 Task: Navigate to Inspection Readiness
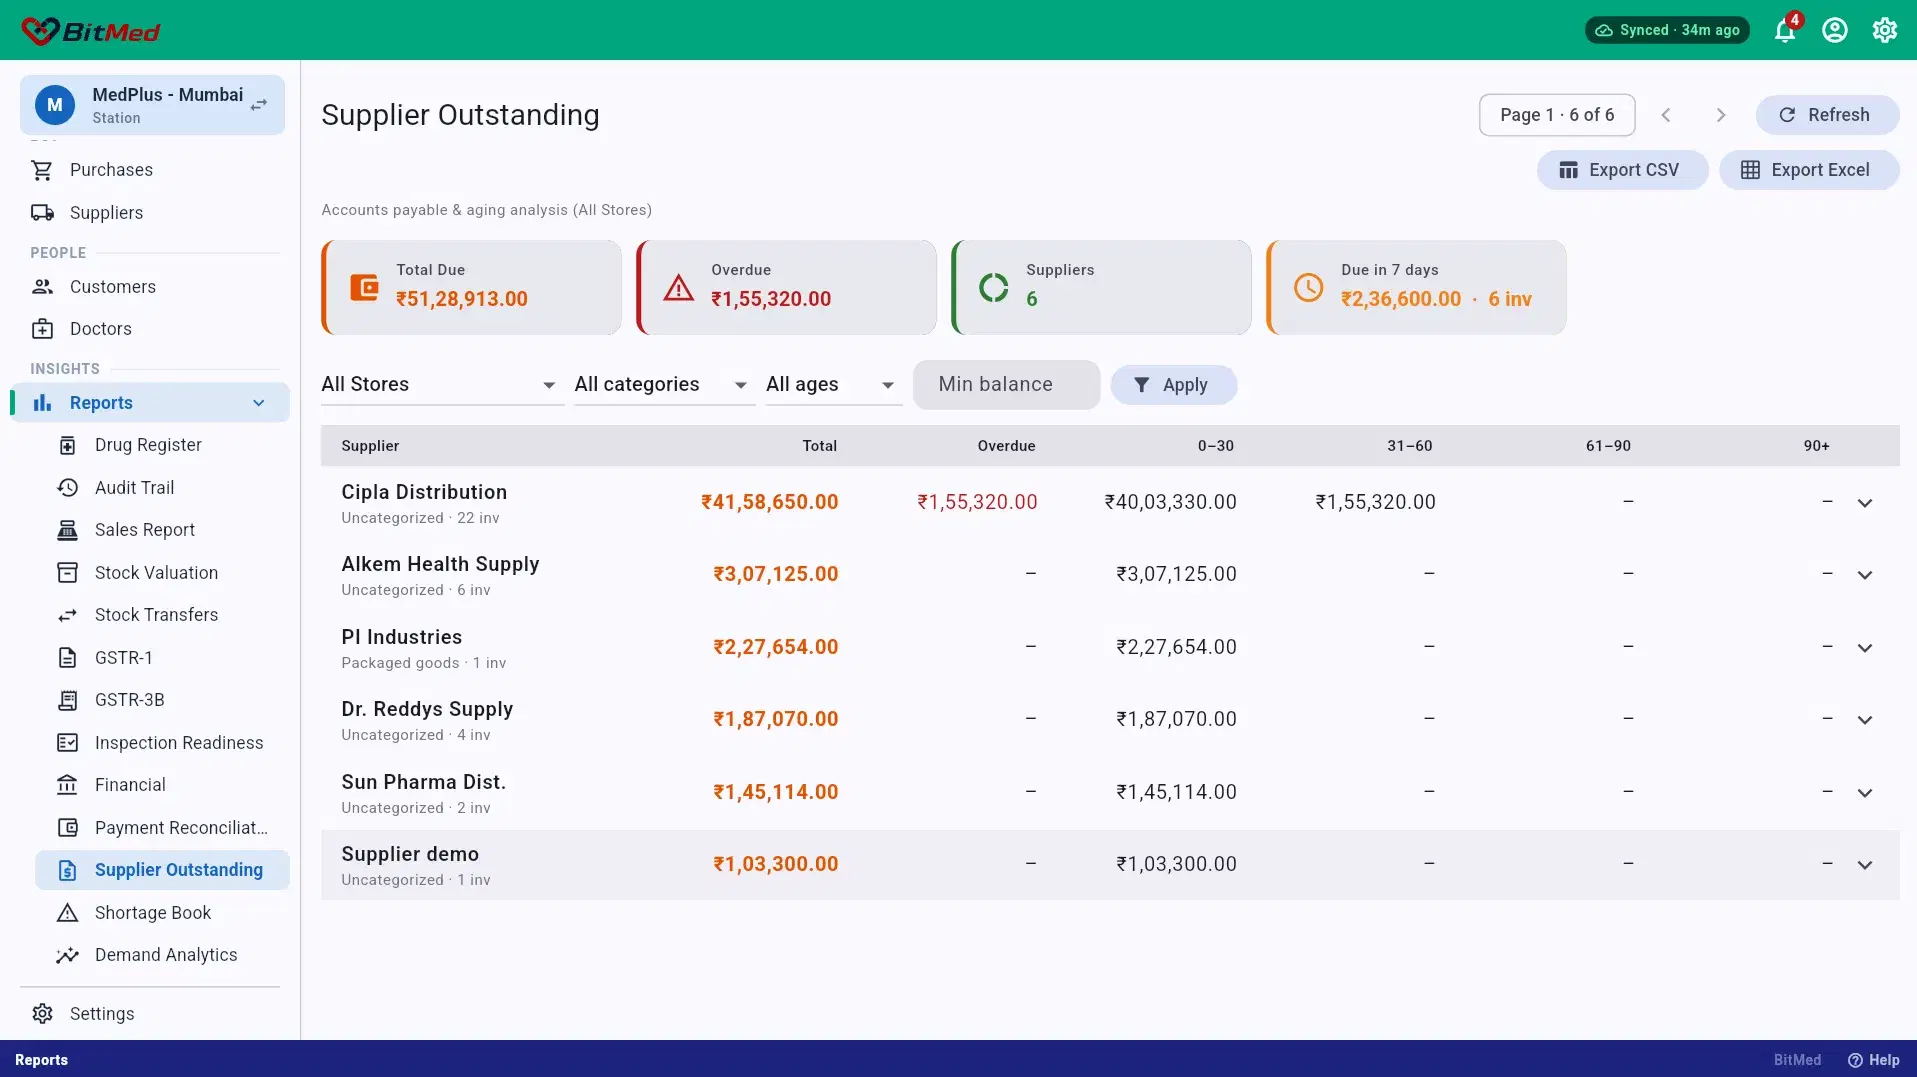[x=162, y=743]
